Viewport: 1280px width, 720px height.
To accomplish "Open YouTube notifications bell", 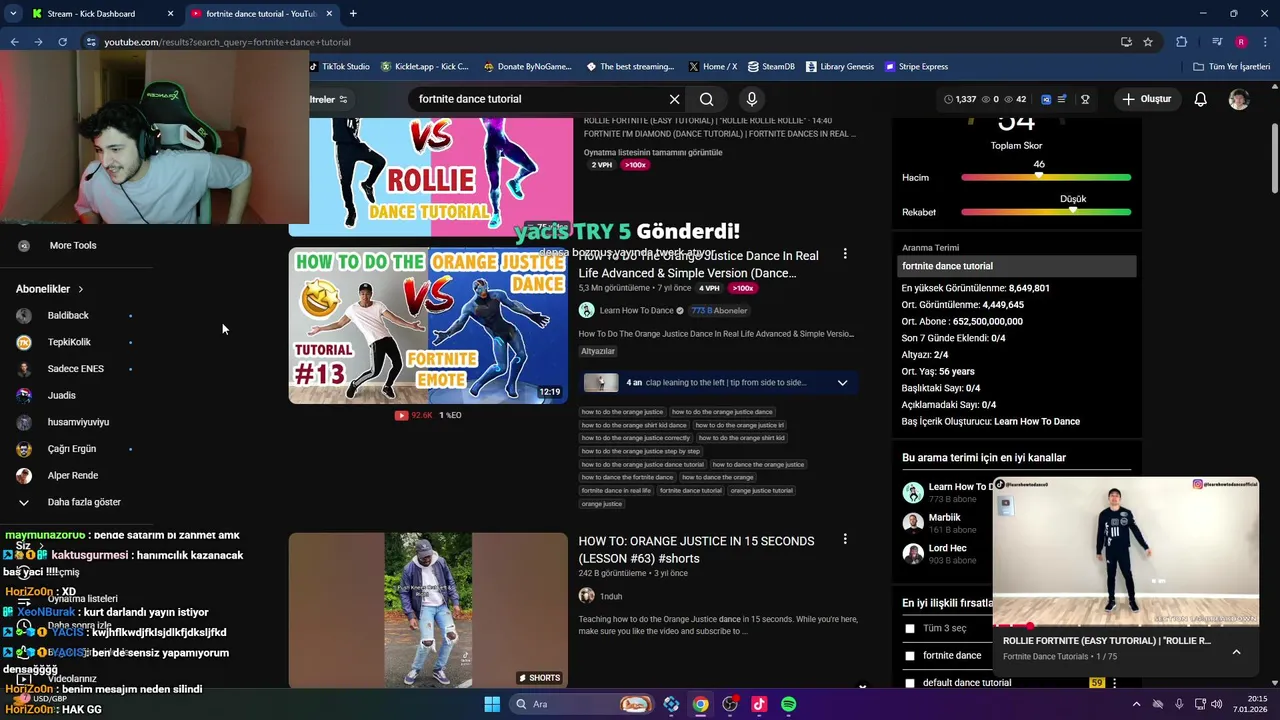I will click(x=1200, y=99).
